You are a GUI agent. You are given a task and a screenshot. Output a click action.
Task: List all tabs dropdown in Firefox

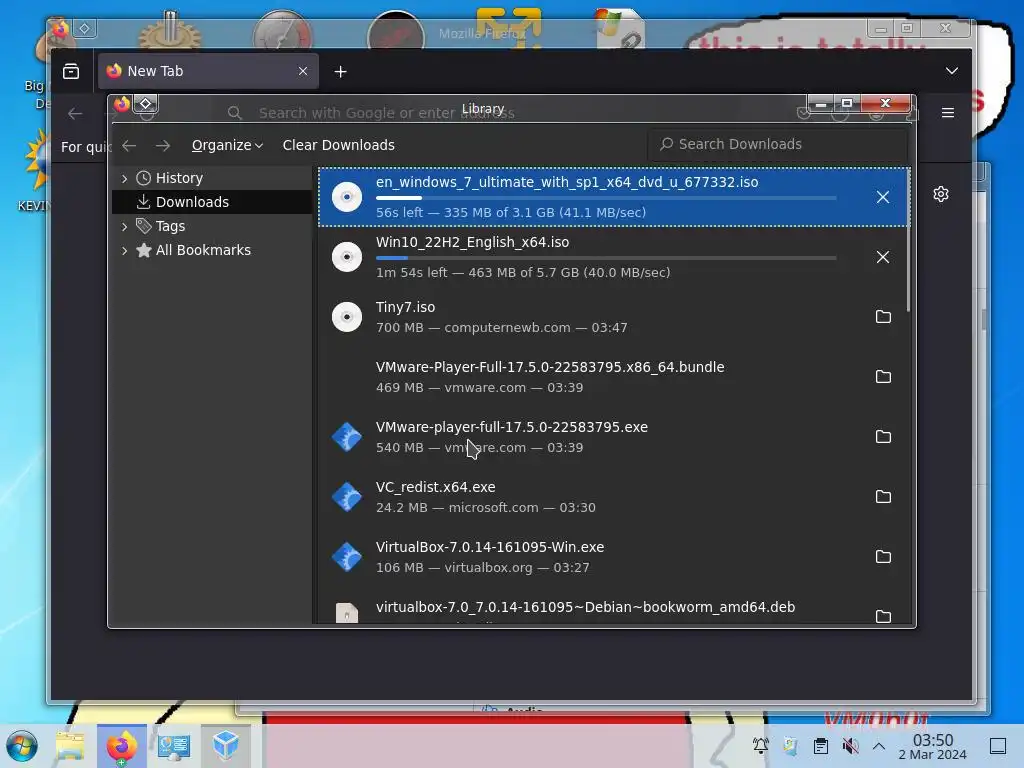coord(952,71)
